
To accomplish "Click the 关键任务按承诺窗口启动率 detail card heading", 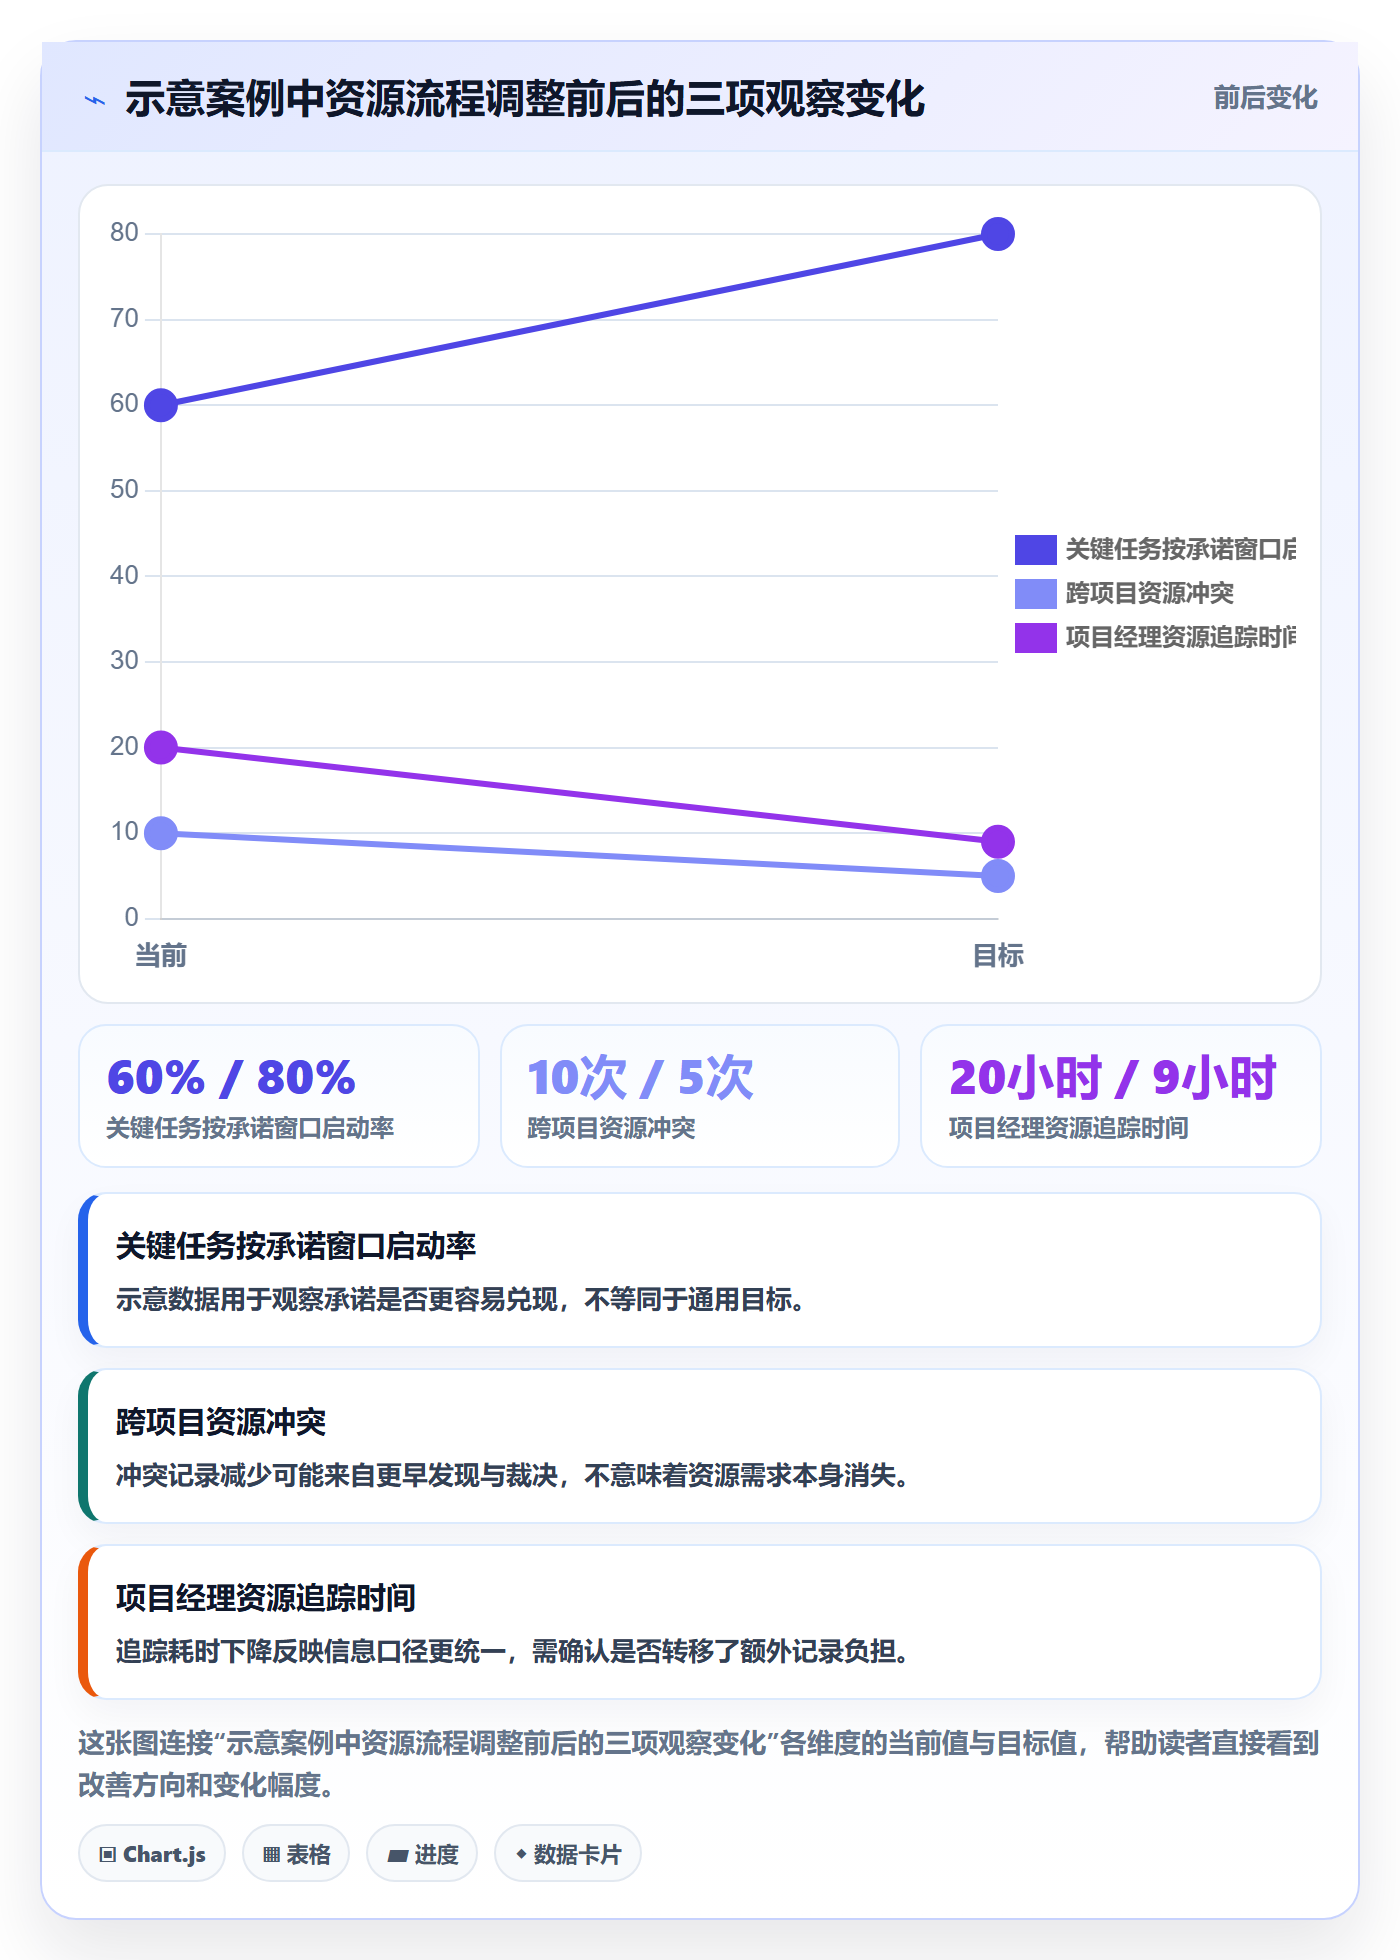I will pos(296,1246).
